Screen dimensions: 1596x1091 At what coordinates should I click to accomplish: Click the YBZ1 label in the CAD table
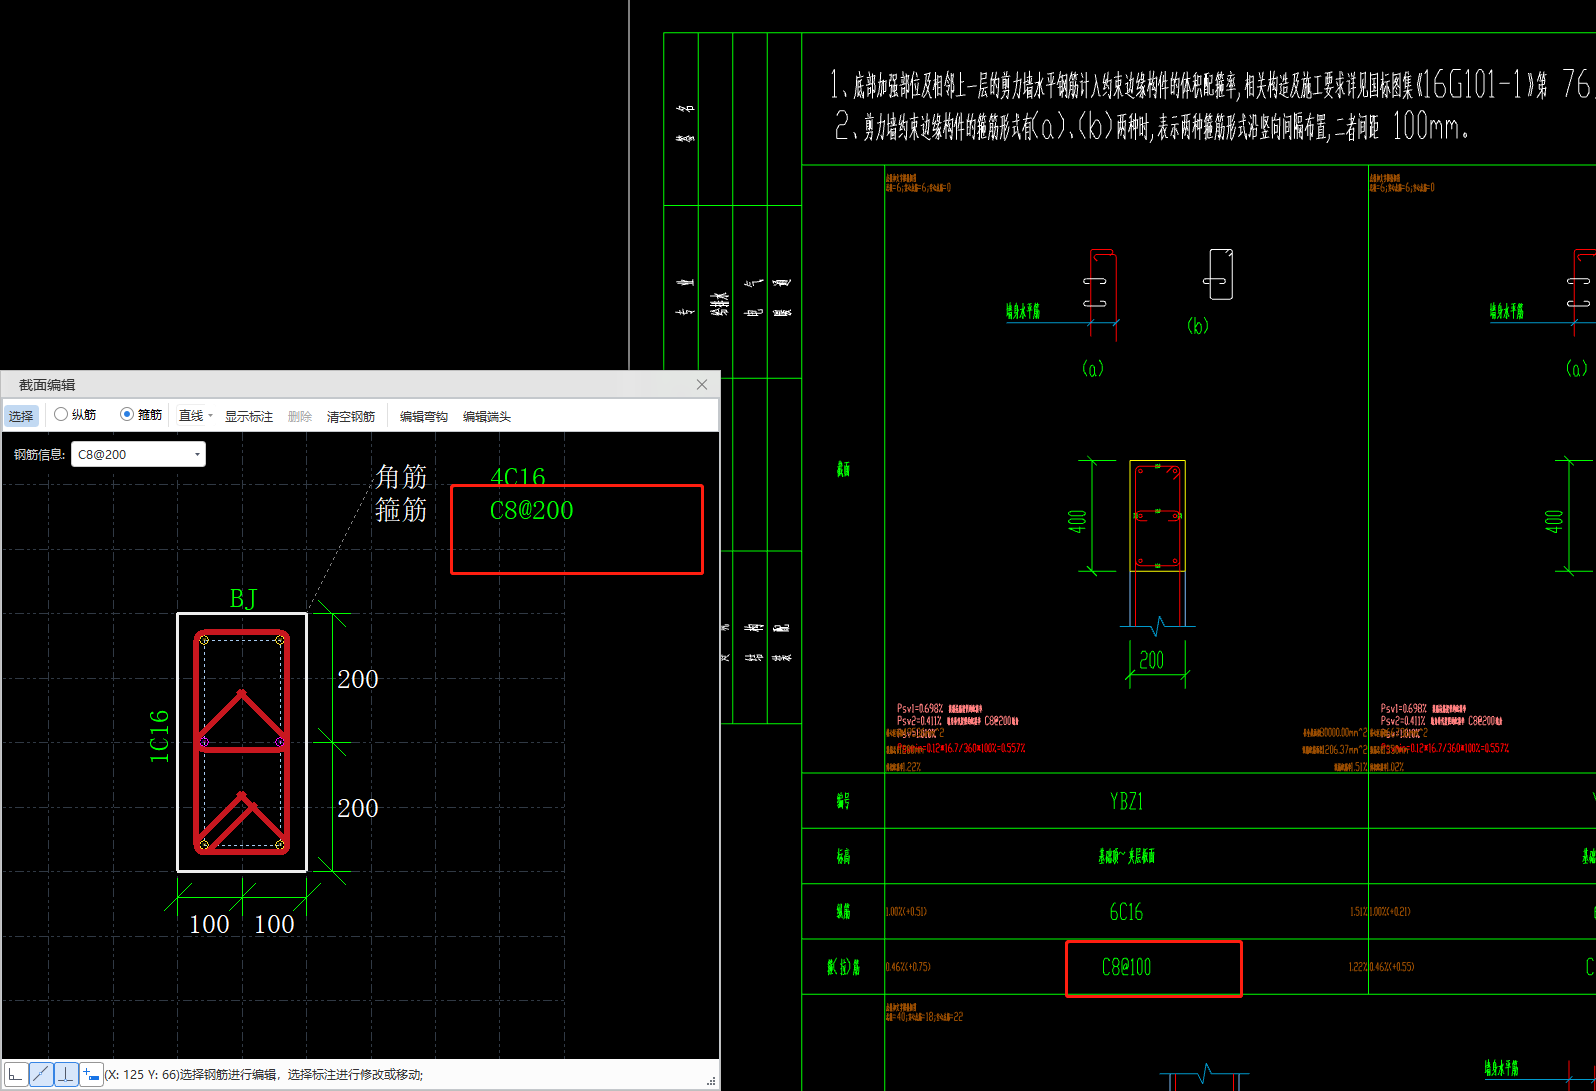click(1127, 801)
